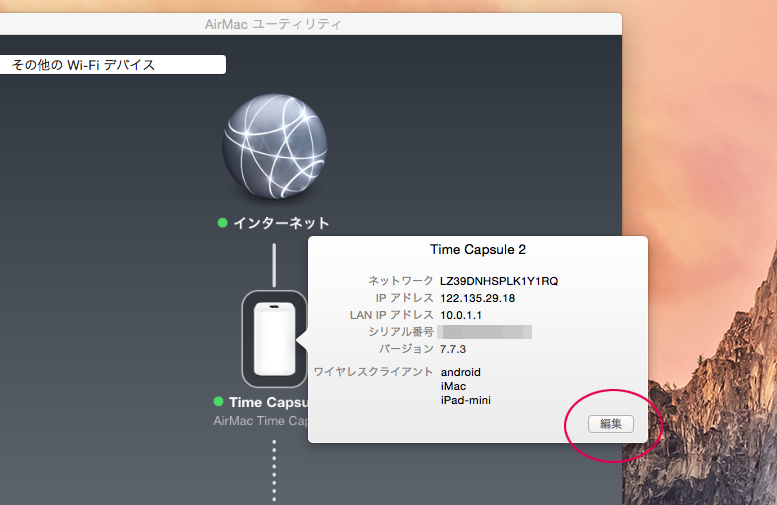Click the Internet globe icon
Viewport: 777px width, 505px height.
[x=275, y=147]
